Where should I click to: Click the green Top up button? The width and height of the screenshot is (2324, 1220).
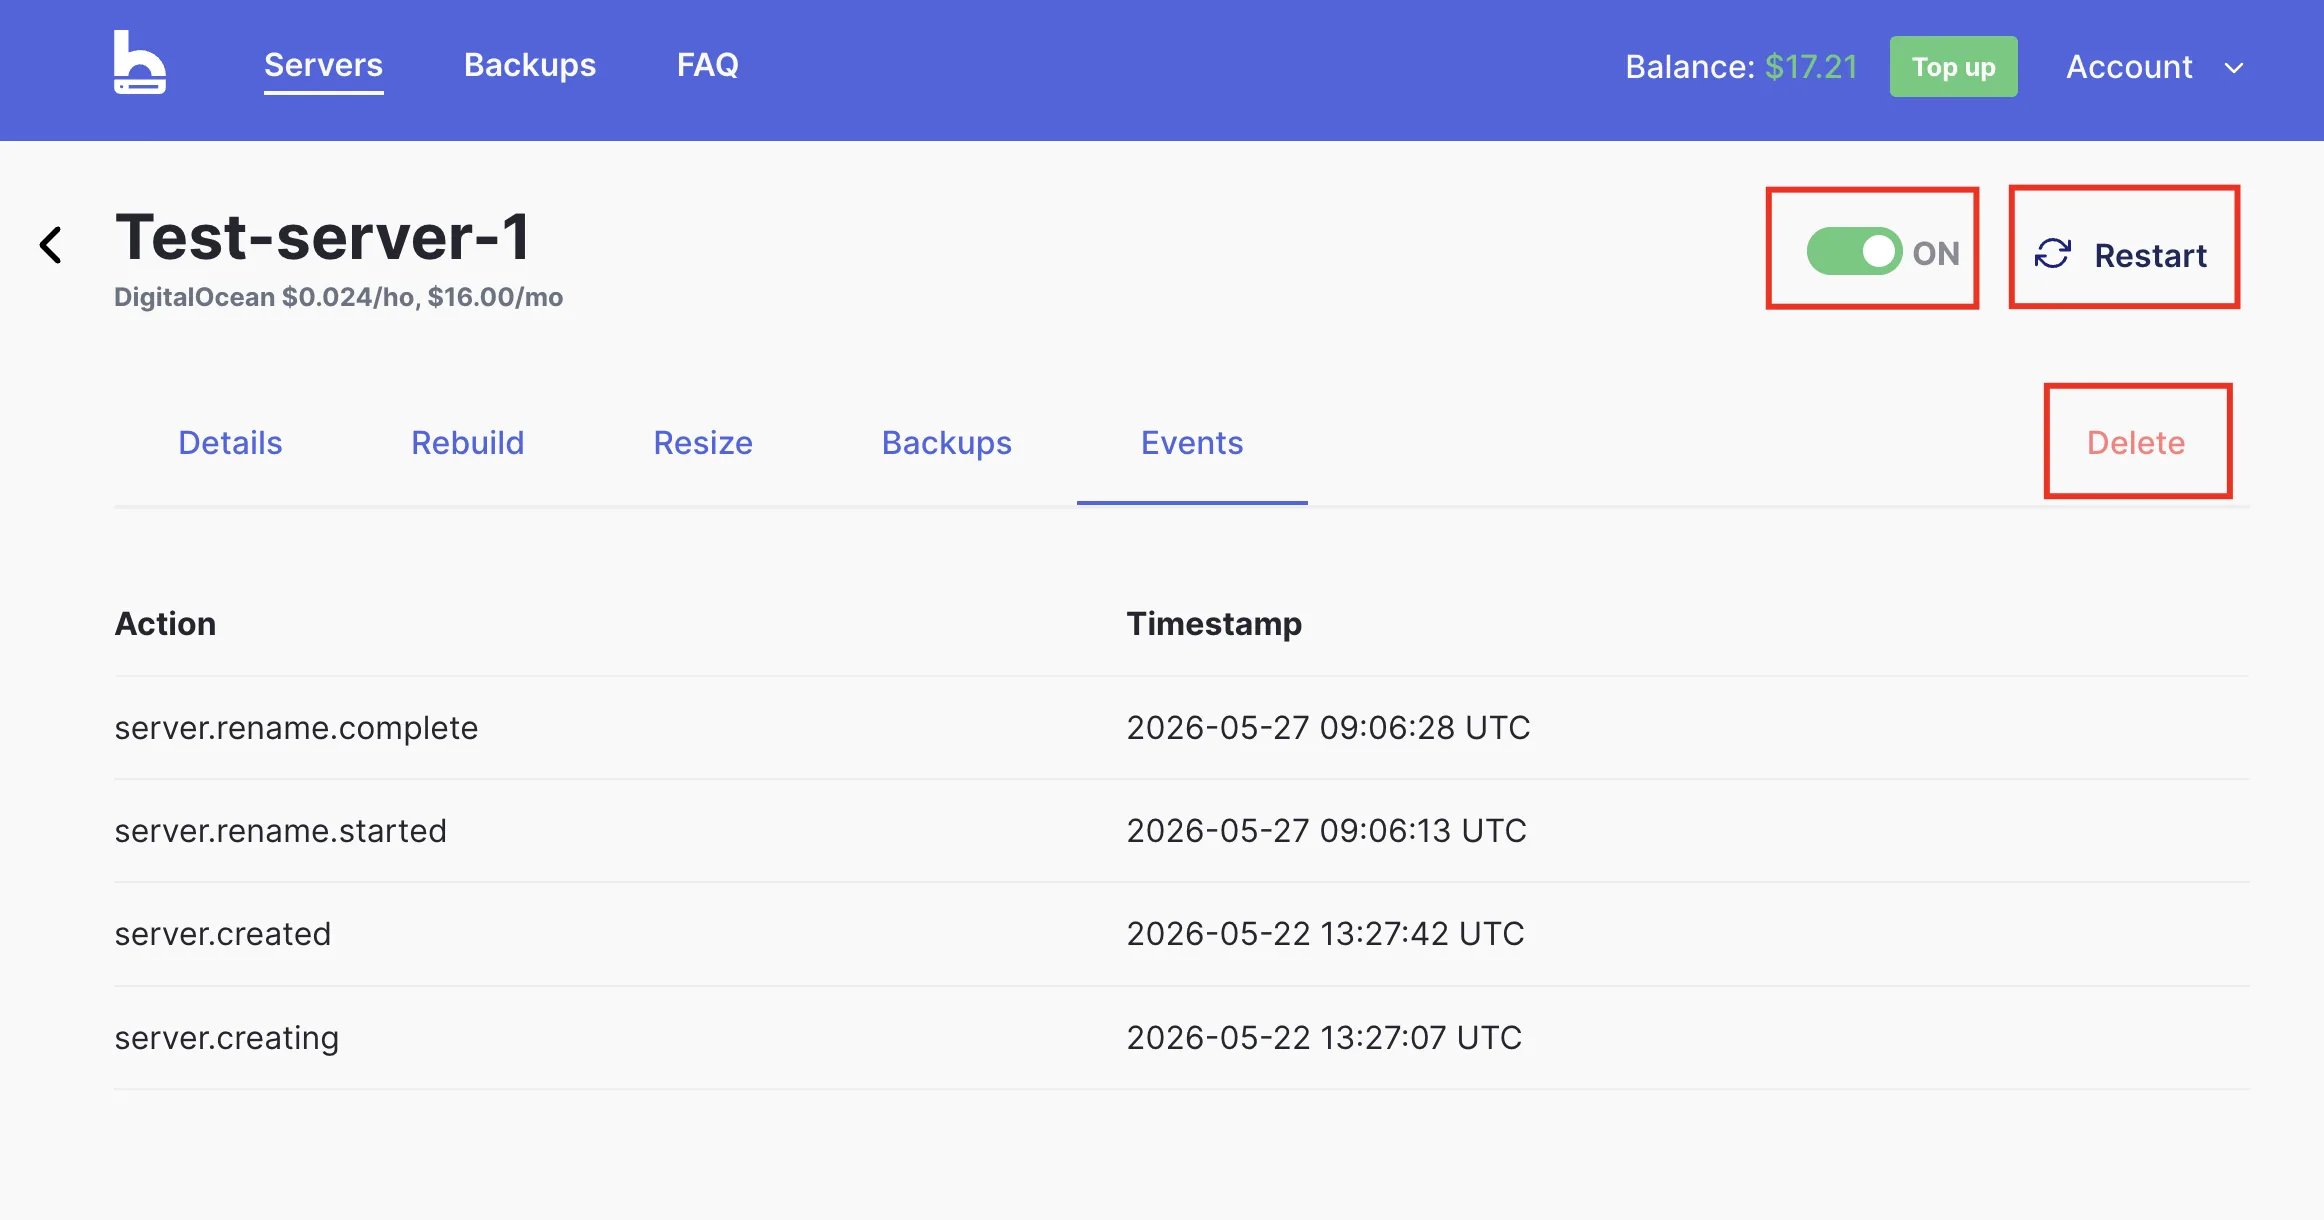pyautogui.click(x=1953, y=67)
